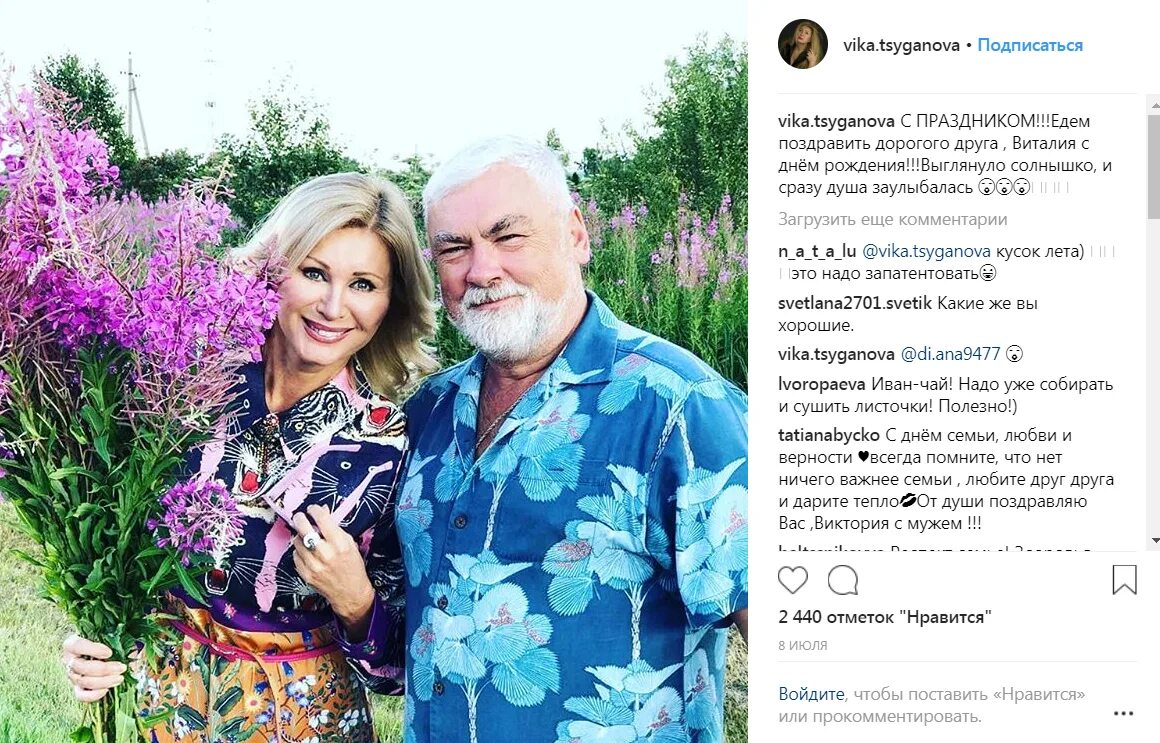Image resolution: width=1160 pixels, height=743 pixels.
Task: Open svetlana2701.svetik commenter profile
Action: click(855, 303)
